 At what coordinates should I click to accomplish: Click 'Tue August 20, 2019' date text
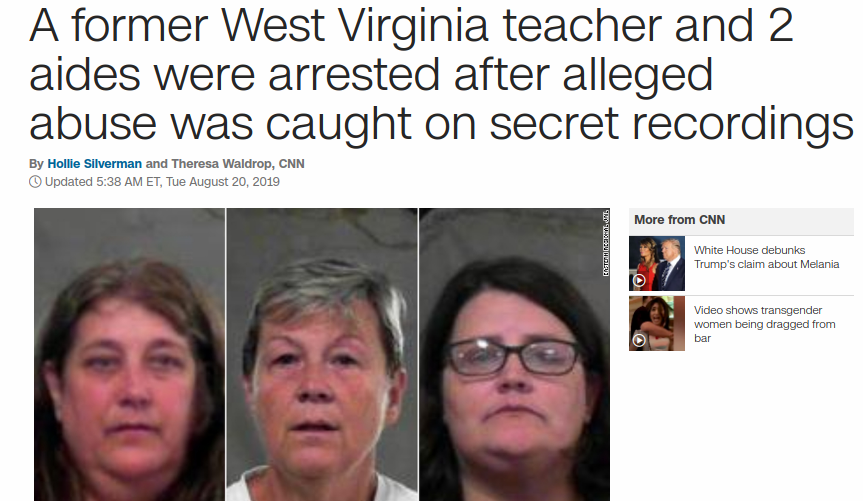point(223,182)
